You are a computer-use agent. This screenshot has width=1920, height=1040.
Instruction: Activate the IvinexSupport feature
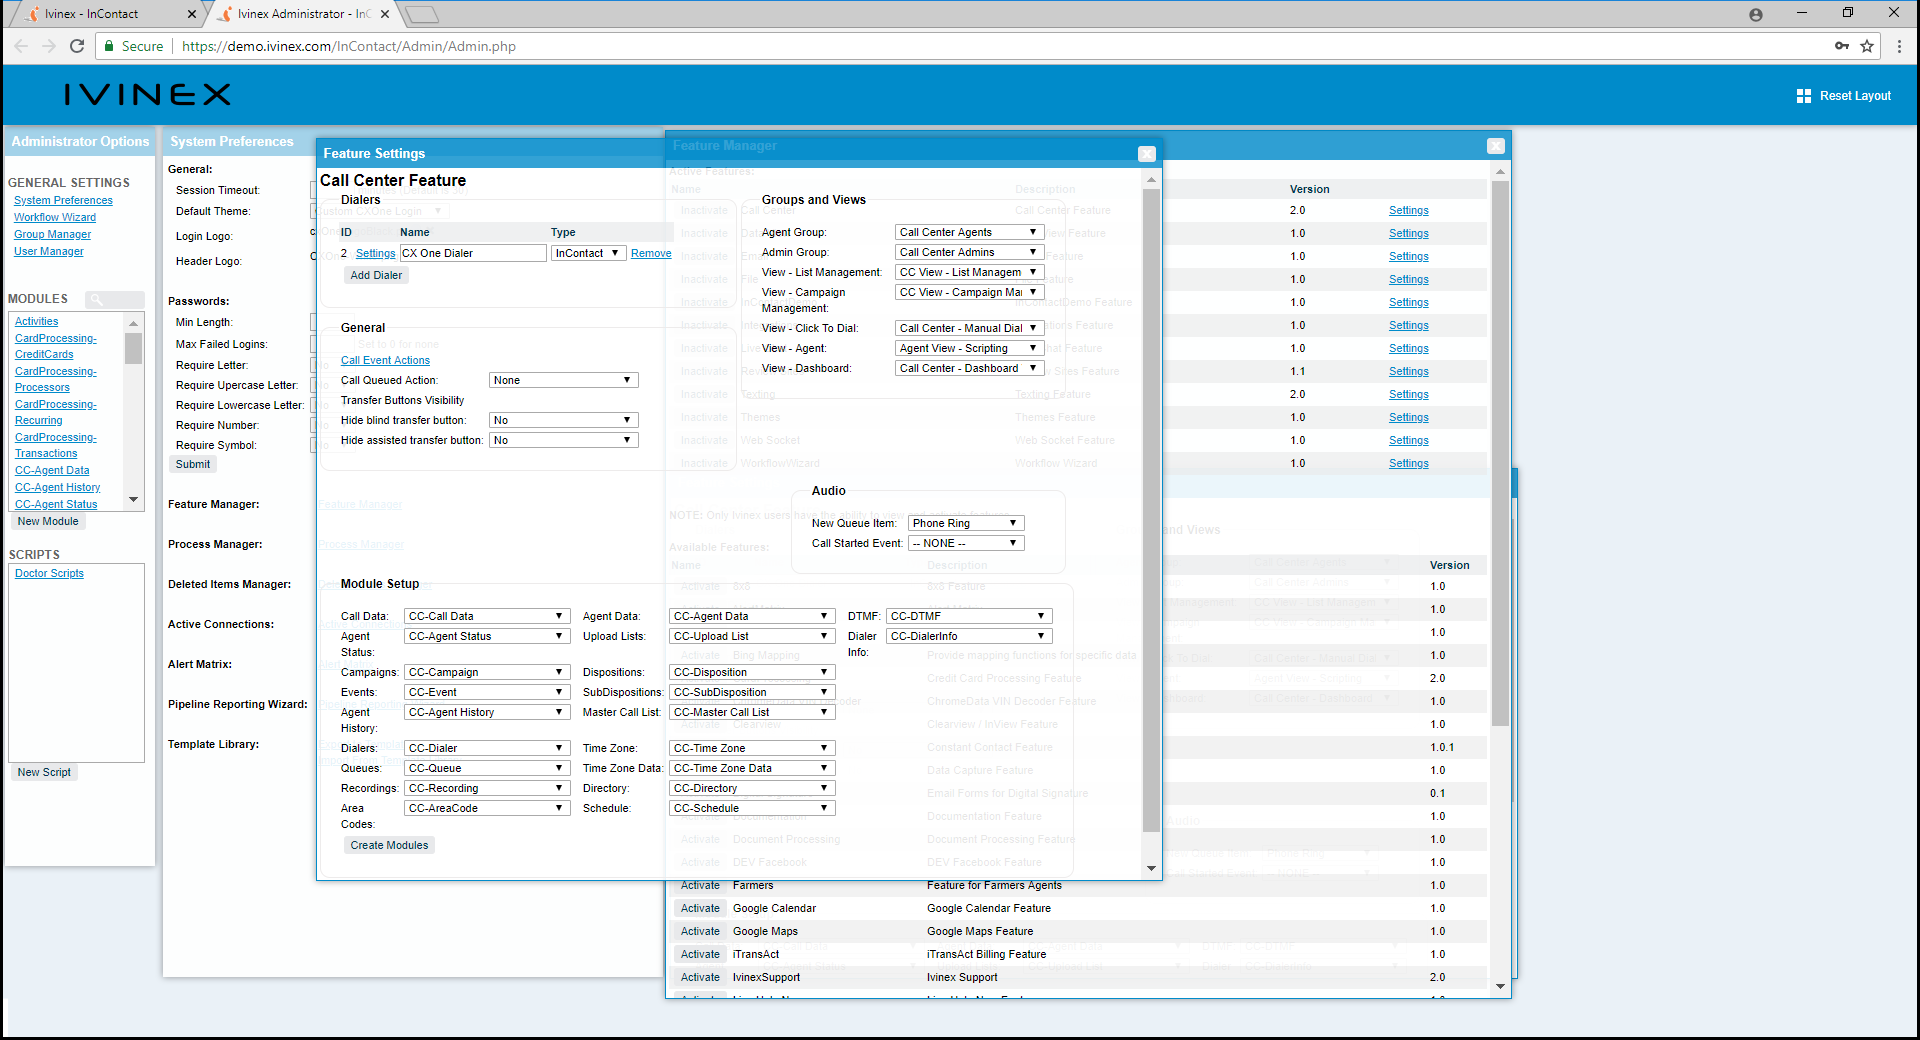(700, 977)
